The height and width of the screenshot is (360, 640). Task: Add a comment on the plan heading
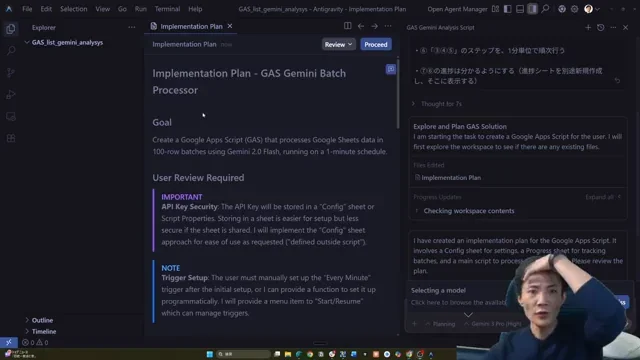click(391, 69)
